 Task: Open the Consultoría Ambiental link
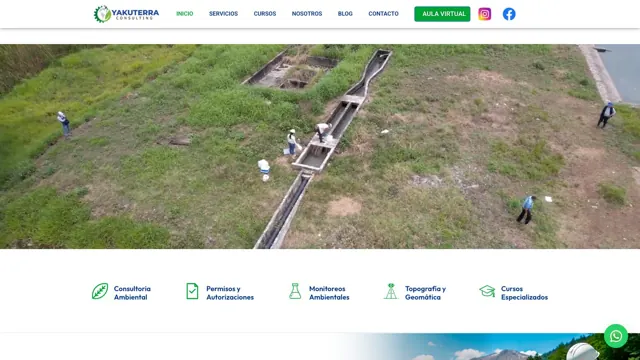coord(132,293)
